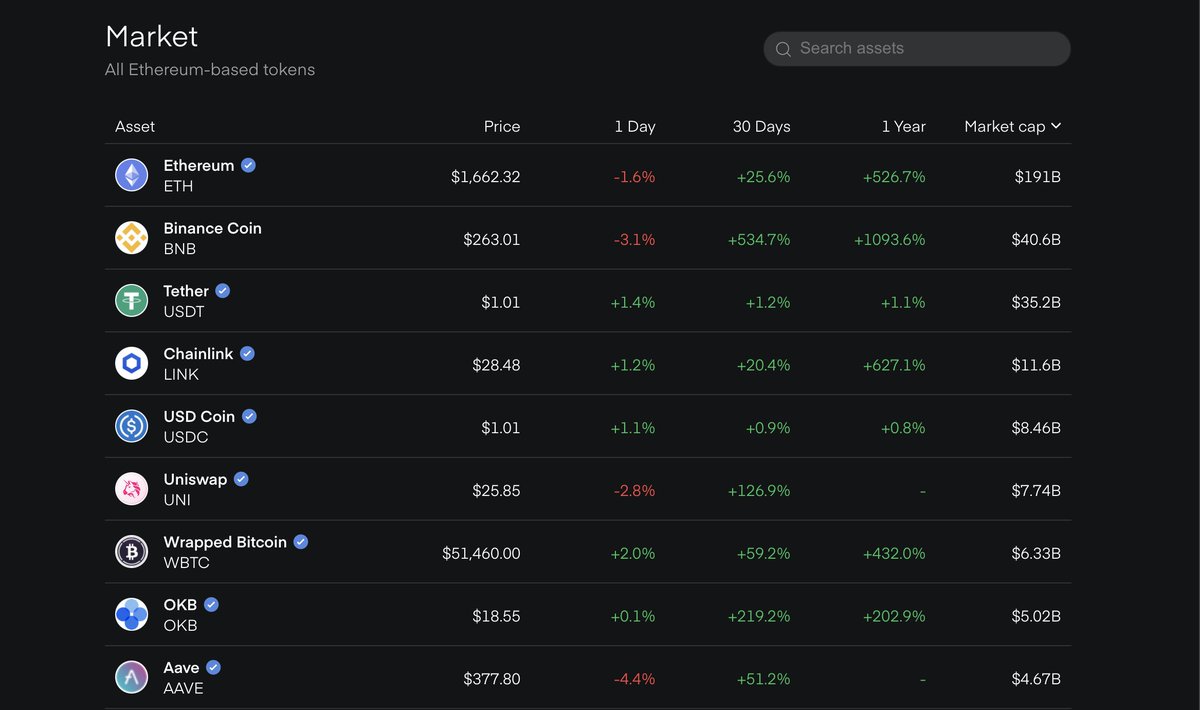Click OKB price $18.55
This screenshot has width=1200, height=710.
tap(497, 616)
